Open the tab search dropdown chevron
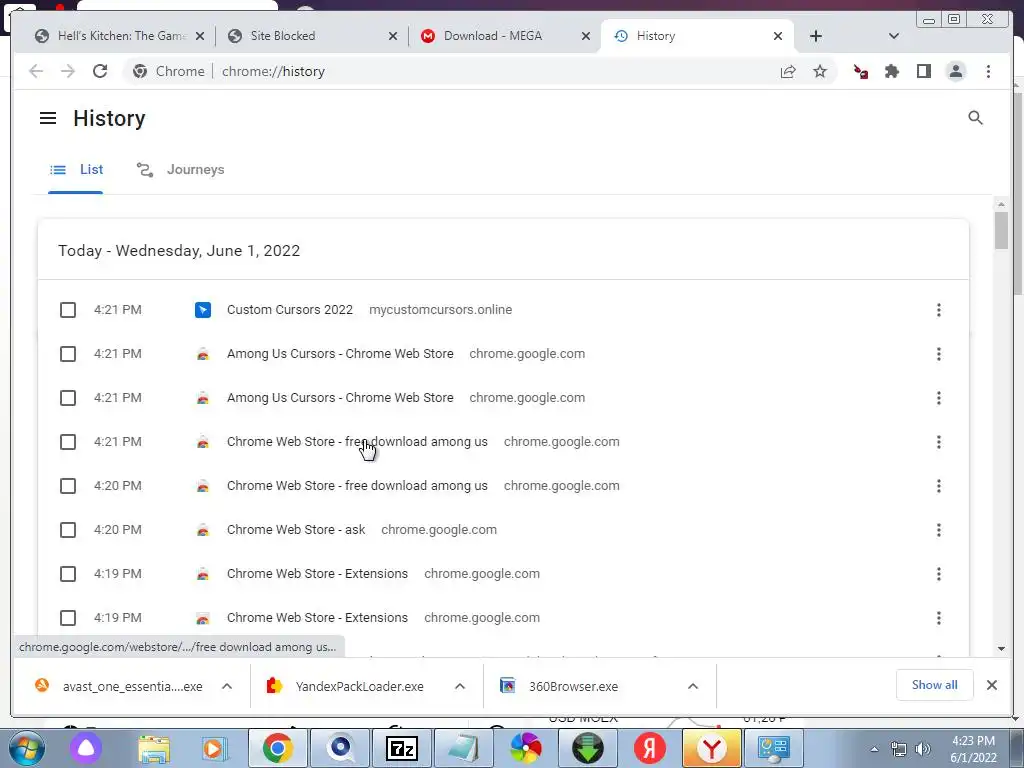1024x768 pixels. tap(894, 36)
